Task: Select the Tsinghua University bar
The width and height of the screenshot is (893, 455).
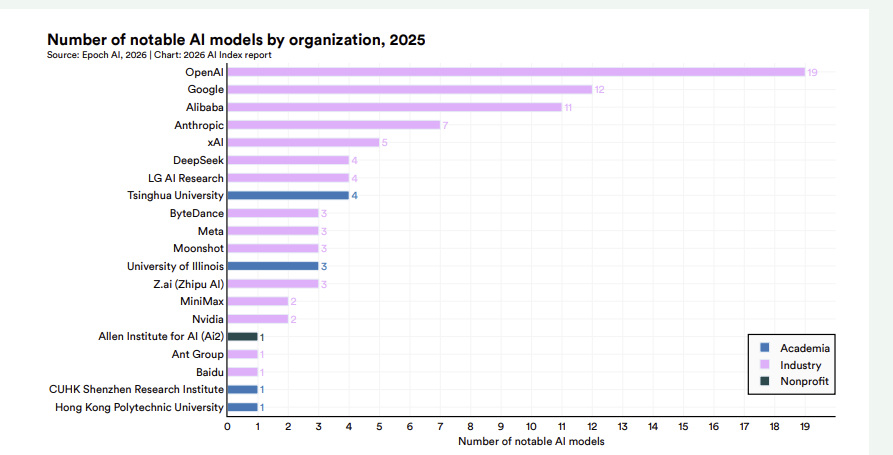Action: click(x=288, y=195)
